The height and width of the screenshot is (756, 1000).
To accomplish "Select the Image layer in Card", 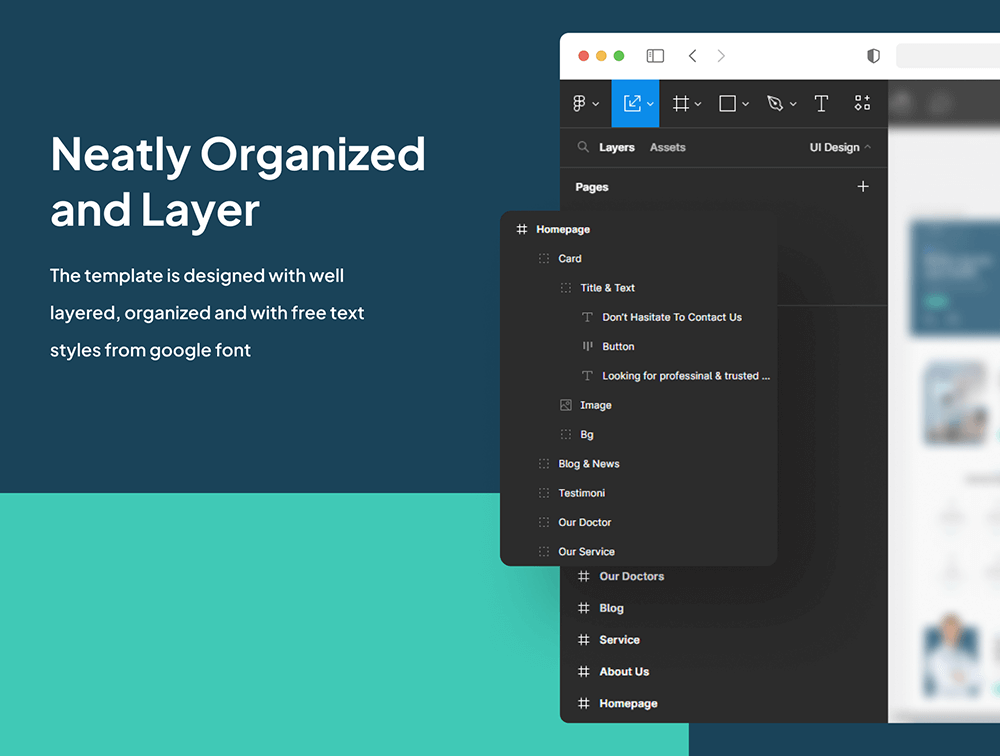I will pos(595,405).
